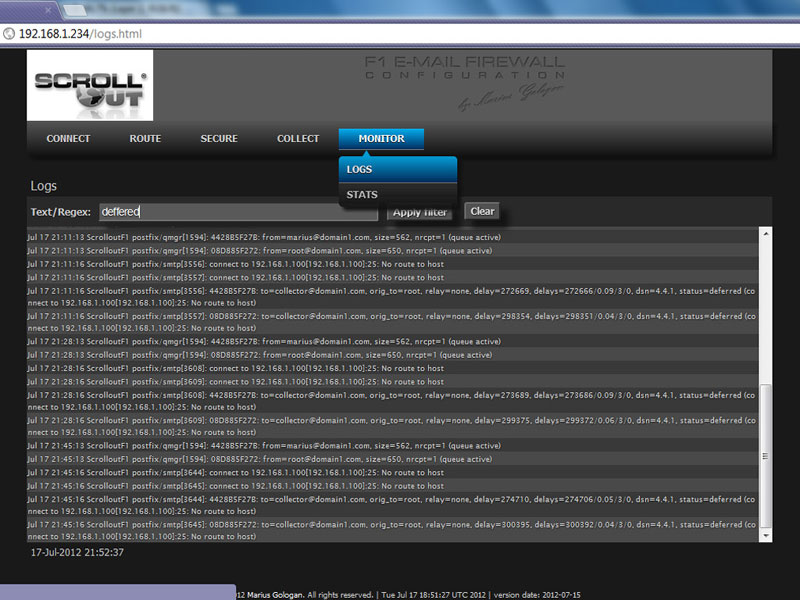Open the SECURE menu item
800x600 pixels.
(x=219, y=139)
